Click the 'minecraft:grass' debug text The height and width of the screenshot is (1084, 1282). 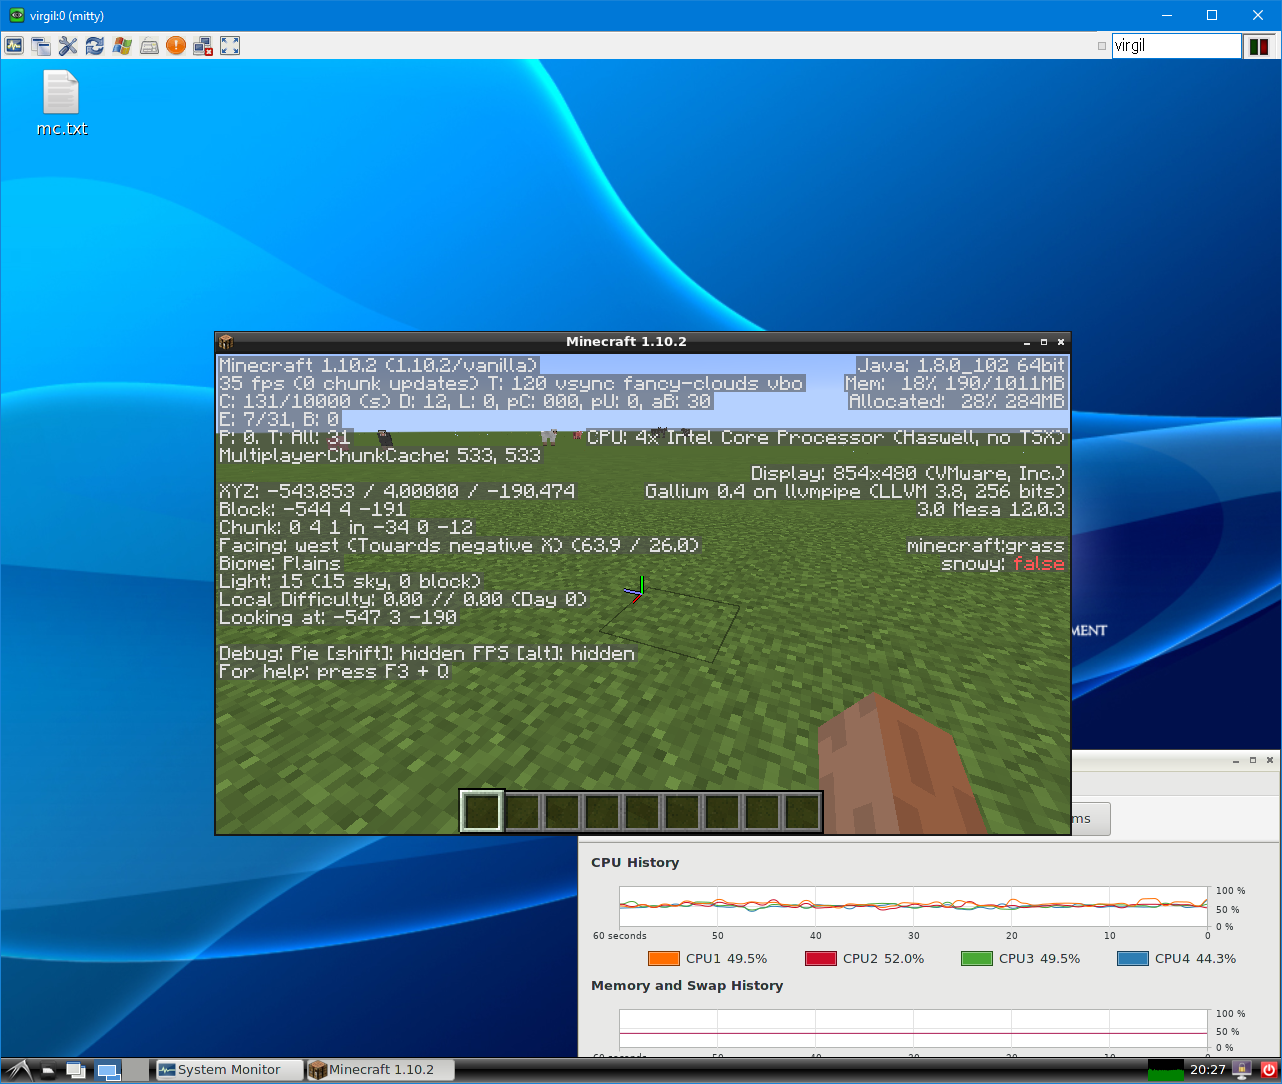click(985, 546)
